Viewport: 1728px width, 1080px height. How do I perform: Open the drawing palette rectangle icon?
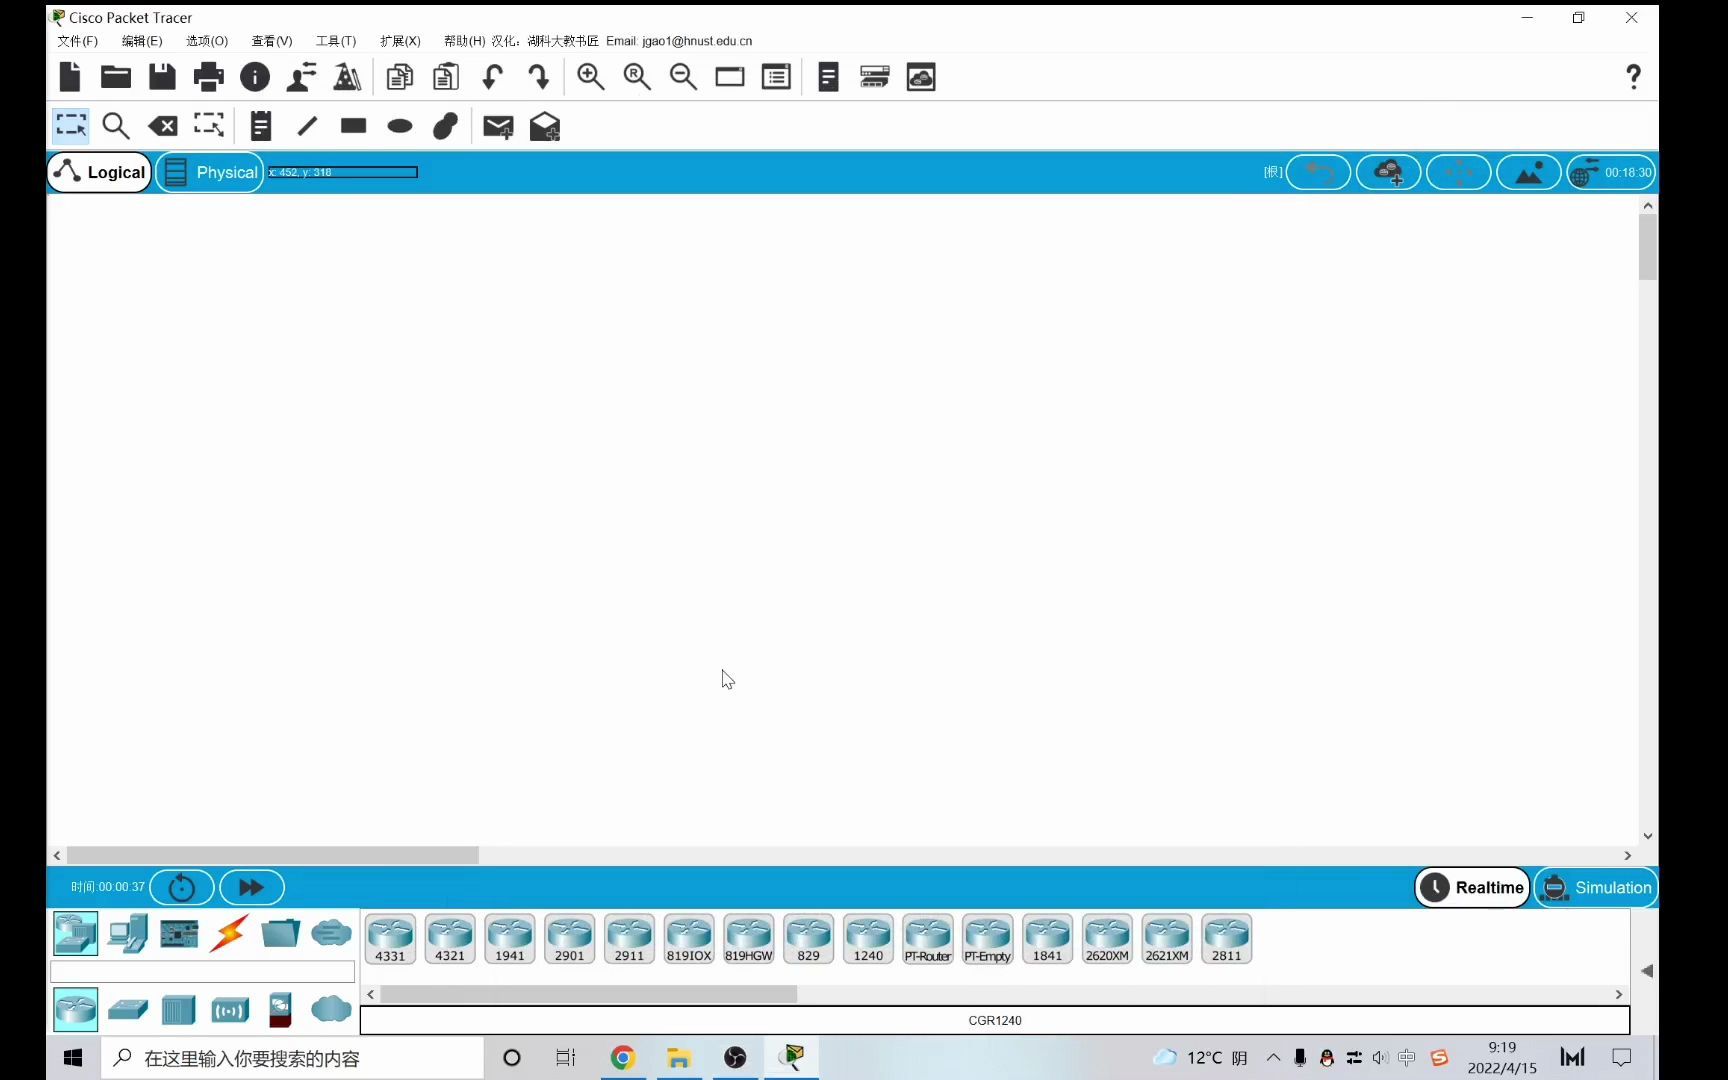[x=730, y=77]
